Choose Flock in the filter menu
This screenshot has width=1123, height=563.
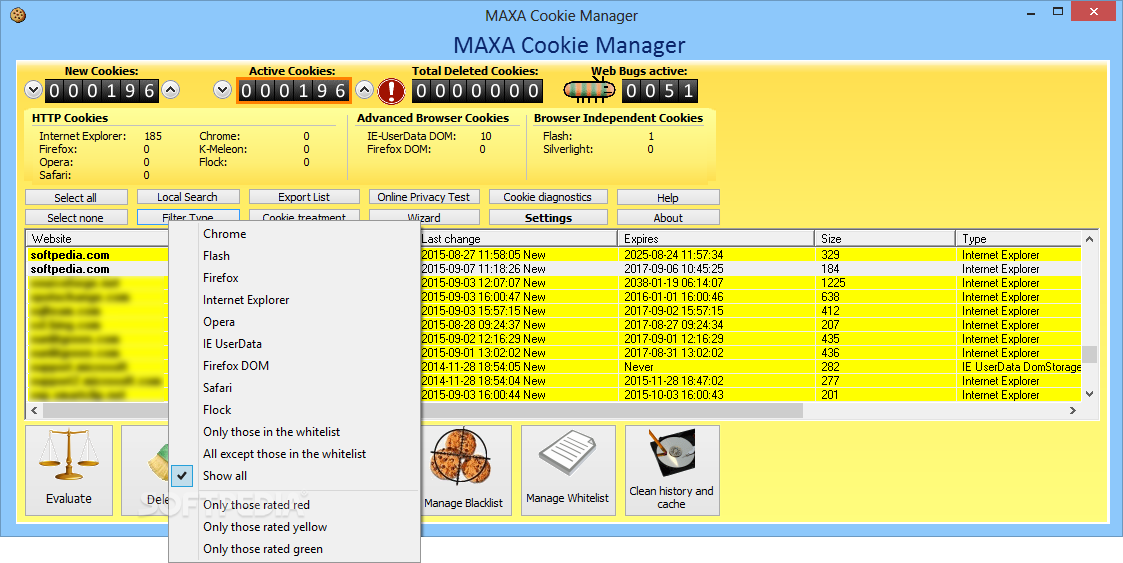(x=294, y=410)
